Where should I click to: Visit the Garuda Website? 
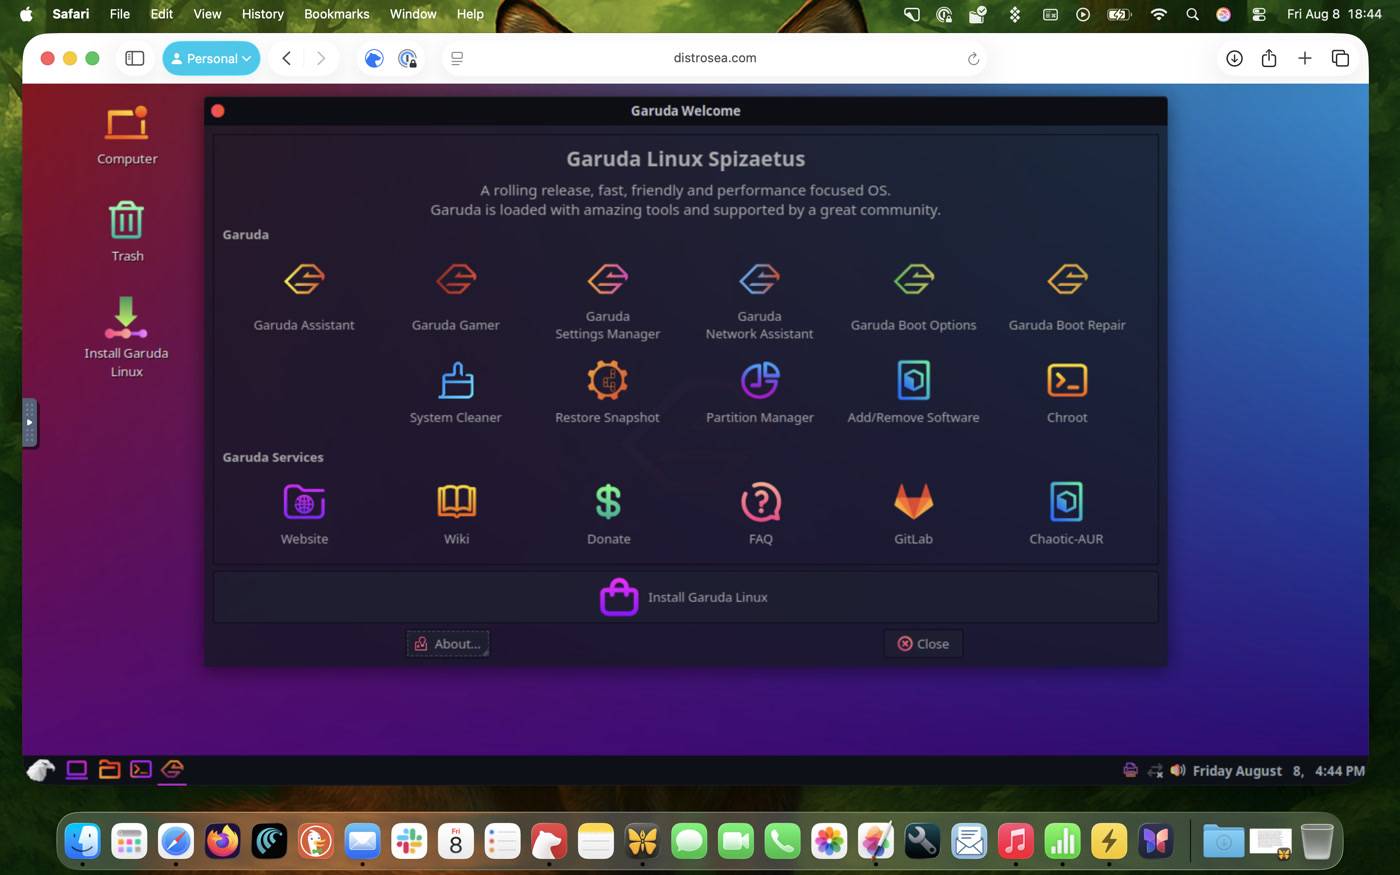[x=304, y=514]
